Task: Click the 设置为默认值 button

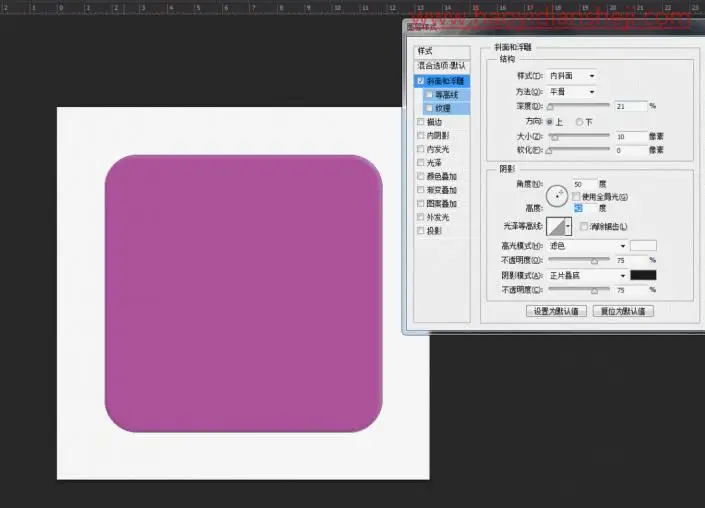Action: pyautogui.click(x=556, y=311)
